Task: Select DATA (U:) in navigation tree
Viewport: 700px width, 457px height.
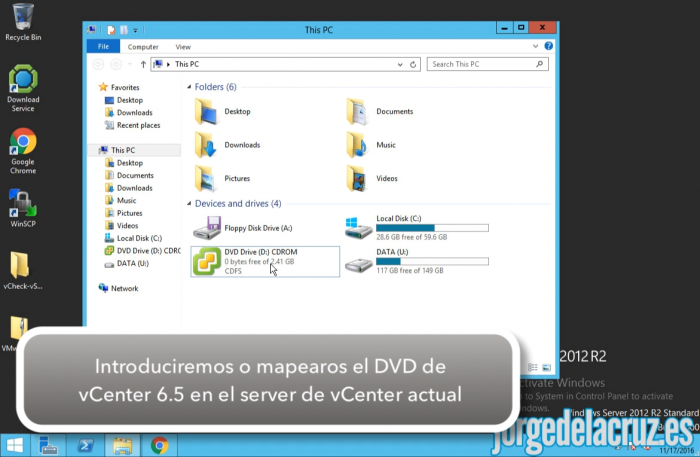Action: [133, 263]
